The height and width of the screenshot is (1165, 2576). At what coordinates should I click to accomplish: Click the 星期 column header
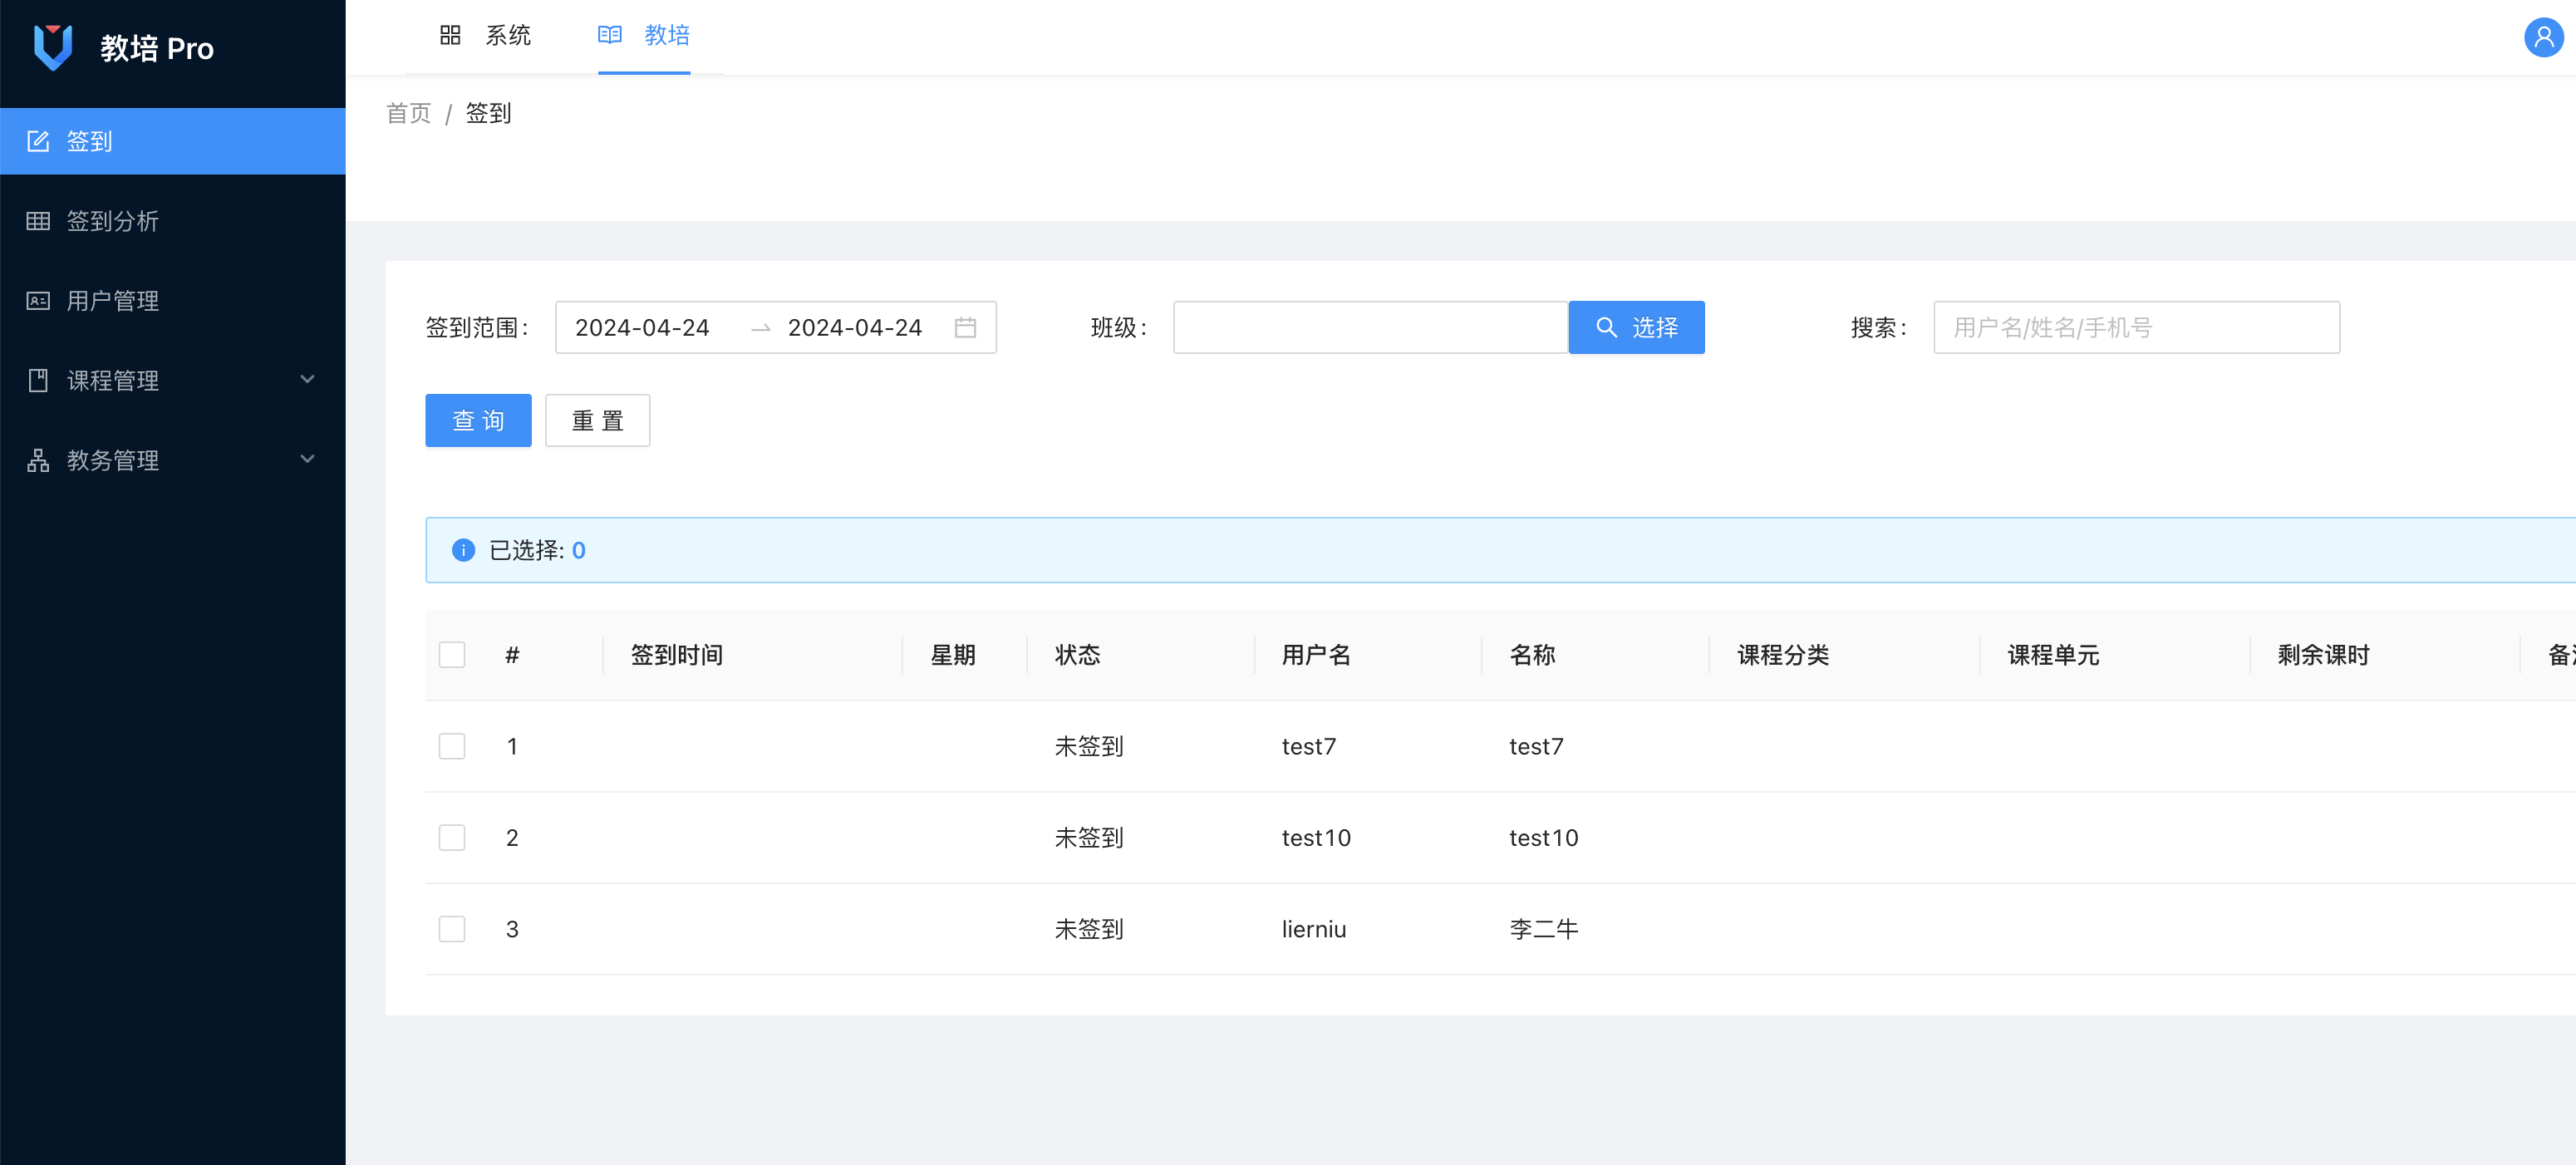953,655
